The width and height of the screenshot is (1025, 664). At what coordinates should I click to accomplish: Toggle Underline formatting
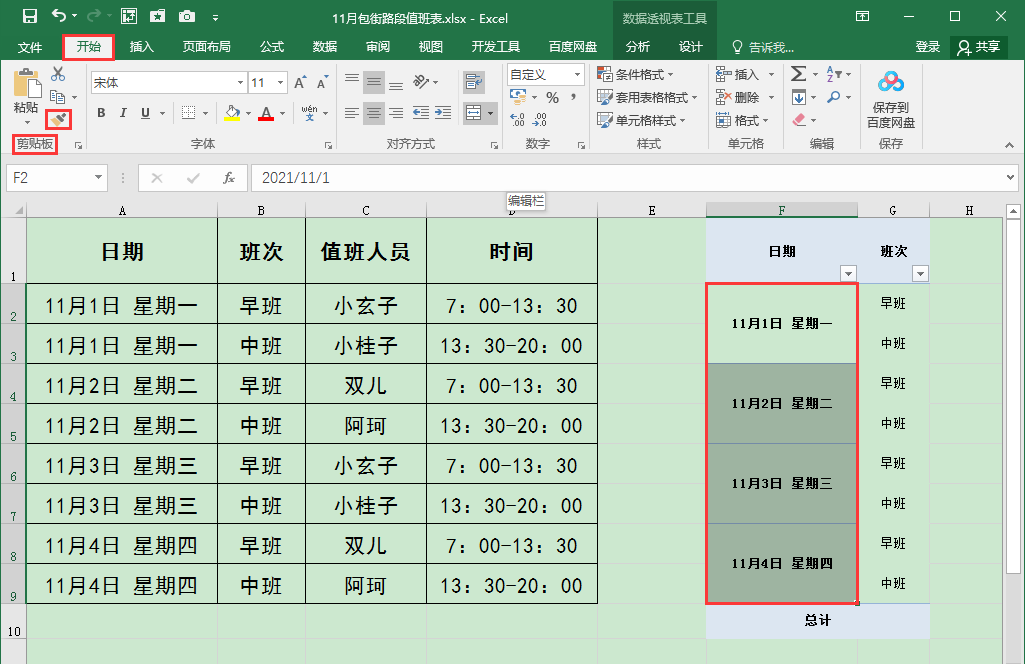[x=145, y=113]
